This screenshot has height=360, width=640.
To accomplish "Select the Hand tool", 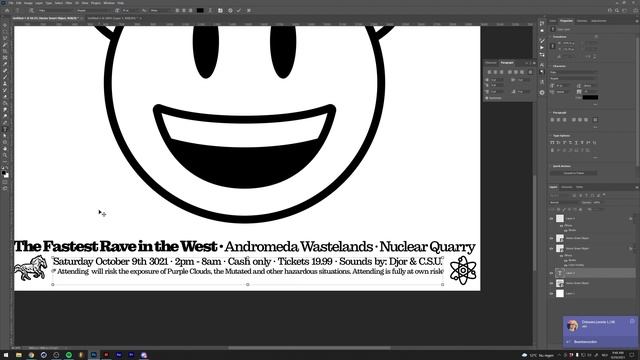I will [5, 149].
